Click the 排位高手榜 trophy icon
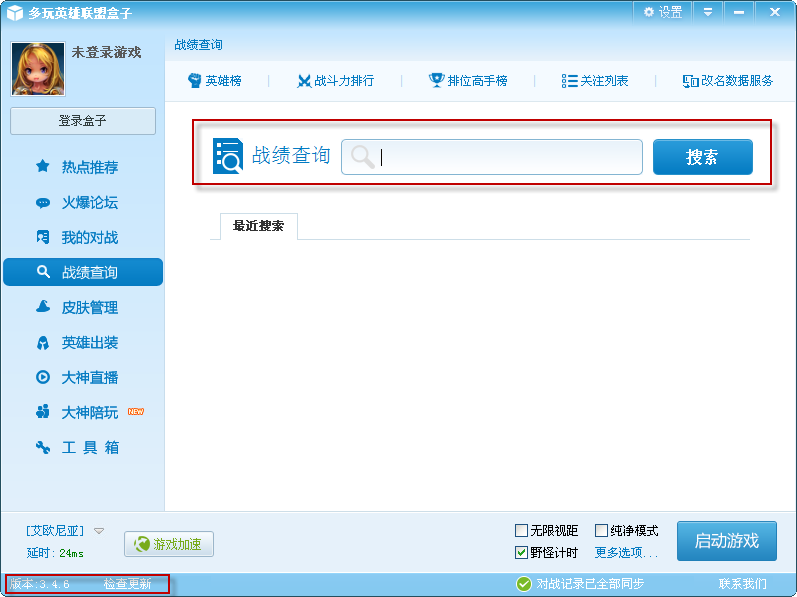Screen dimensions: 797x597 click(x=436, y=80)
